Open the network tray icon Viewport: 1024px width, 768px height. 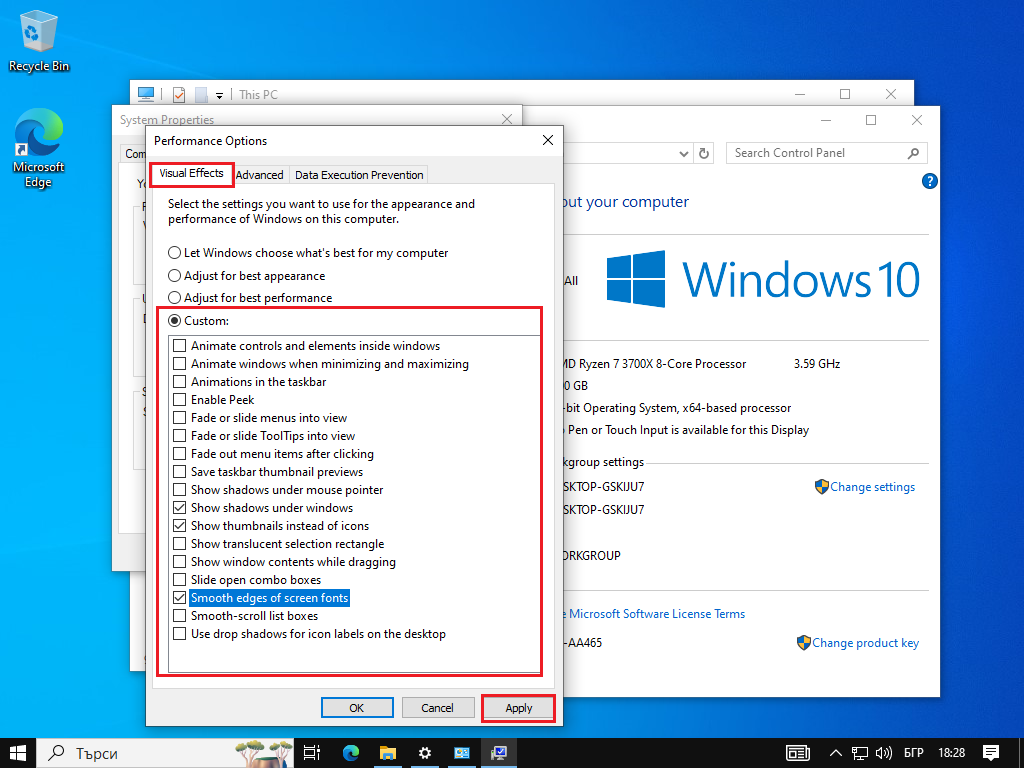click(x=859, y=753)
